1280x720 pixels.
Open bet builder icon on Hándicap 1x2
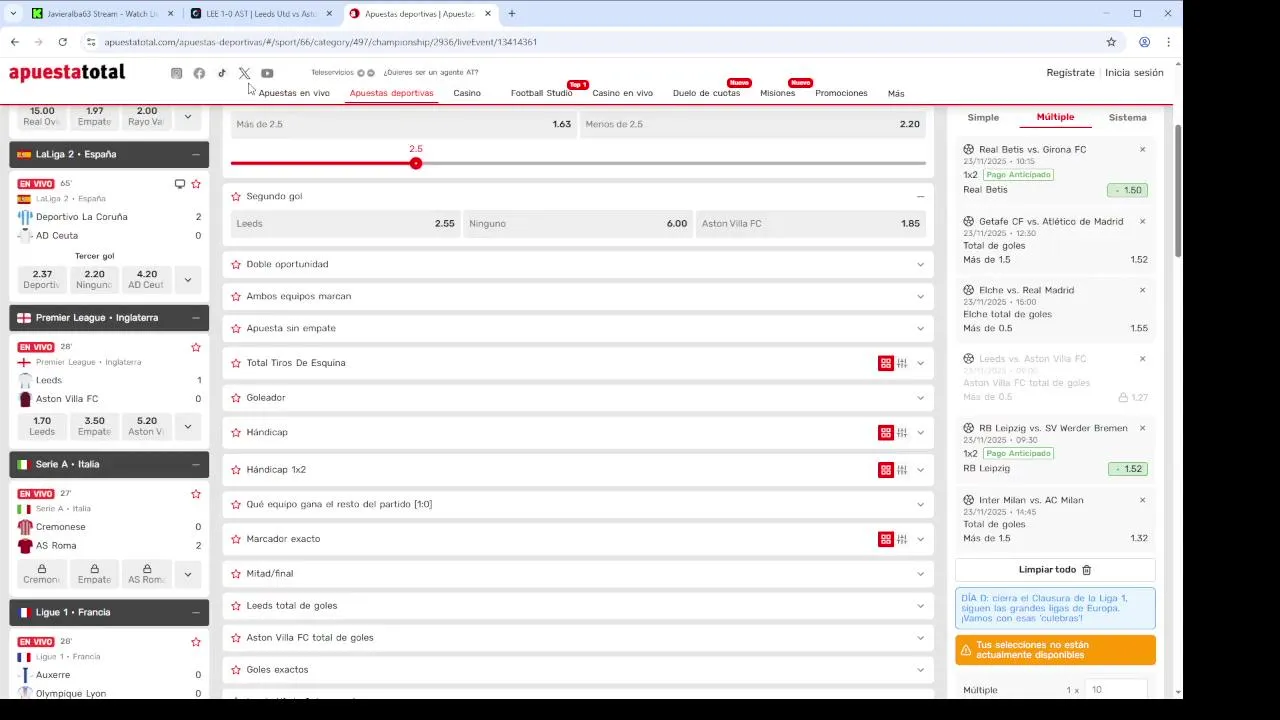(885, 470)
